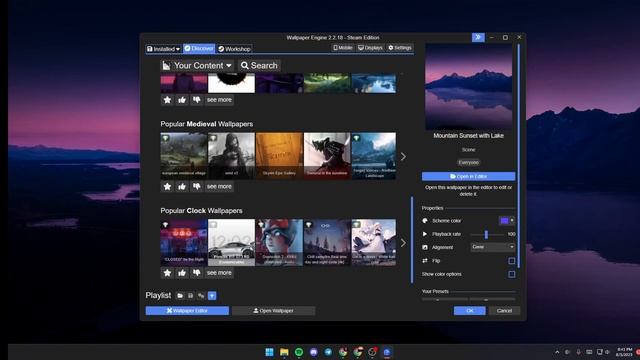Open the playlist configure icon
The width and height of the screenshot is (640, 360).
[201, 296]
